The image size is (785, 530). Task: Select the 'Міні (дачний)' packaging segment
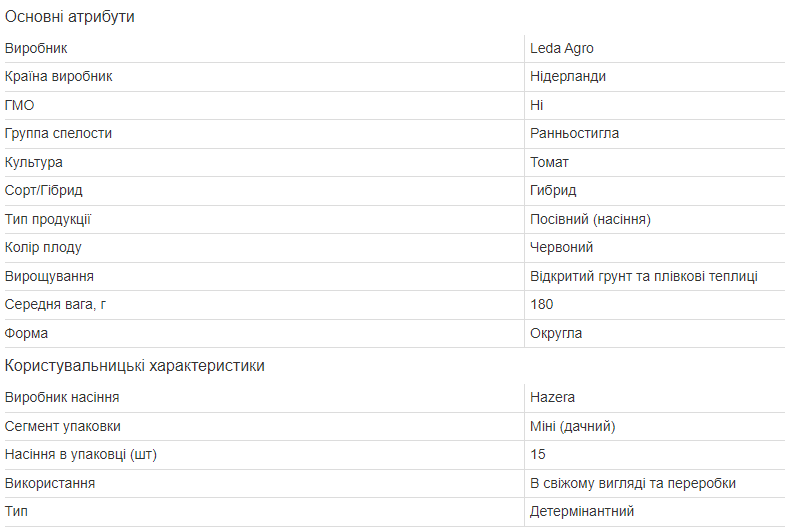tap(572, 426)
